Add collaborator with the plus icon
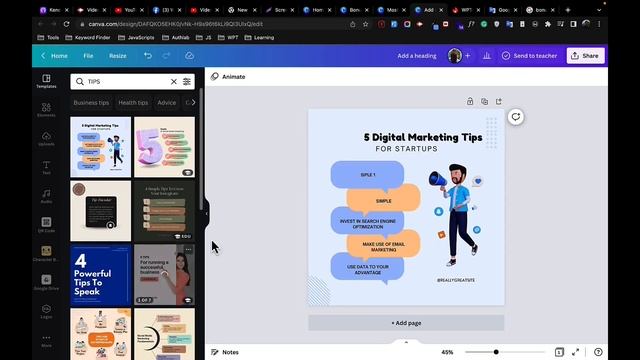Viewport: 640px width, 360px height. tap(468, 56)
